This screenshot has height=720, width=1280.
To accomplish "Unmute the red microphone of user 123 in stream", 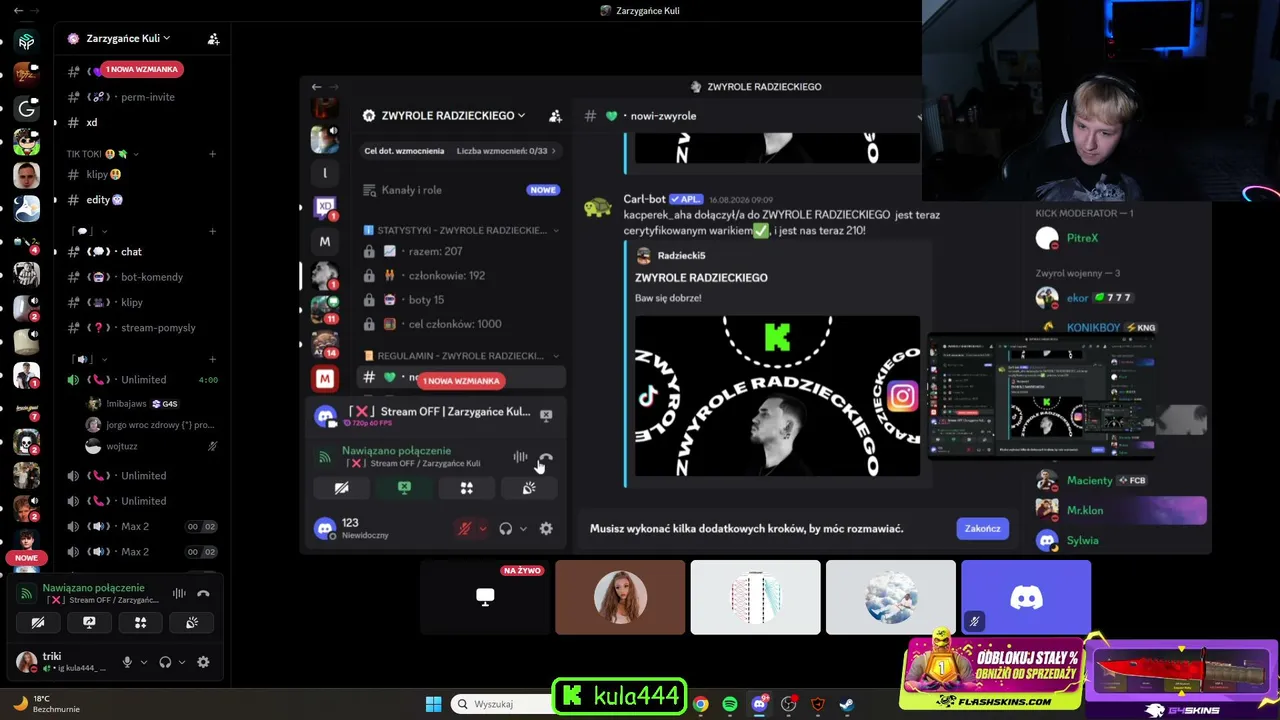I will point(464,528).
